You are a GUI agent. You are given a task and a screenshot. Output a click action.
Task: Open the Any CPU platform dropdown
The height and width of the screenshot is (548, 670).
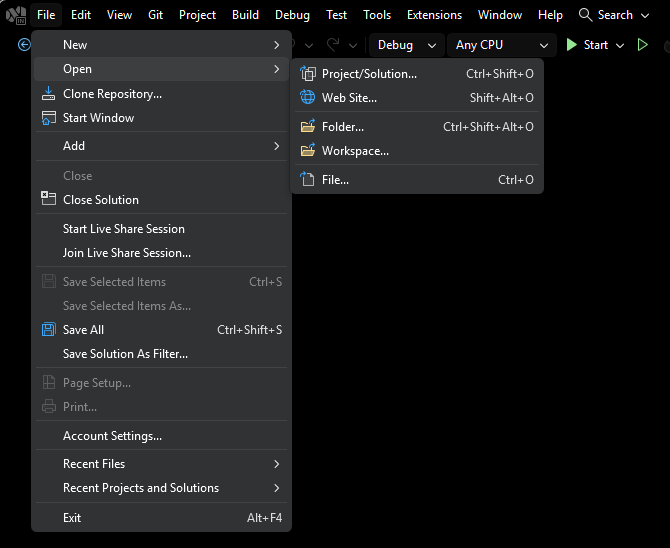tap(502, 45)
